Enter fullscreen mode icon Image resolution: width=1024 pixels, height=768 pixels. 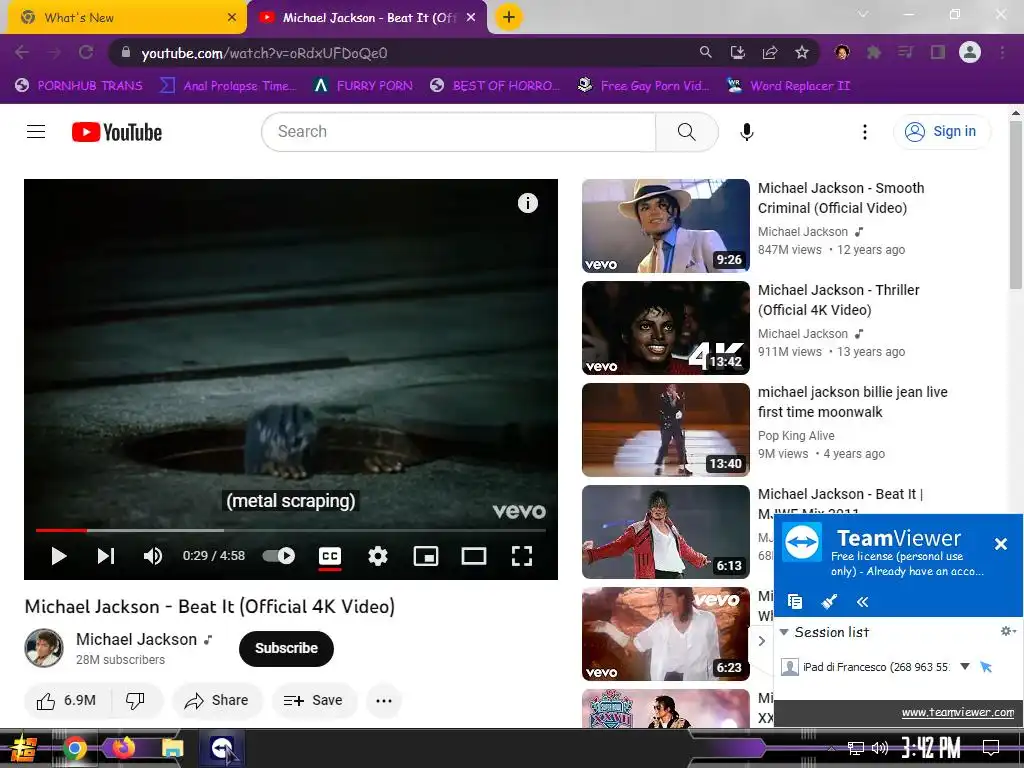[x=522, y=556]
